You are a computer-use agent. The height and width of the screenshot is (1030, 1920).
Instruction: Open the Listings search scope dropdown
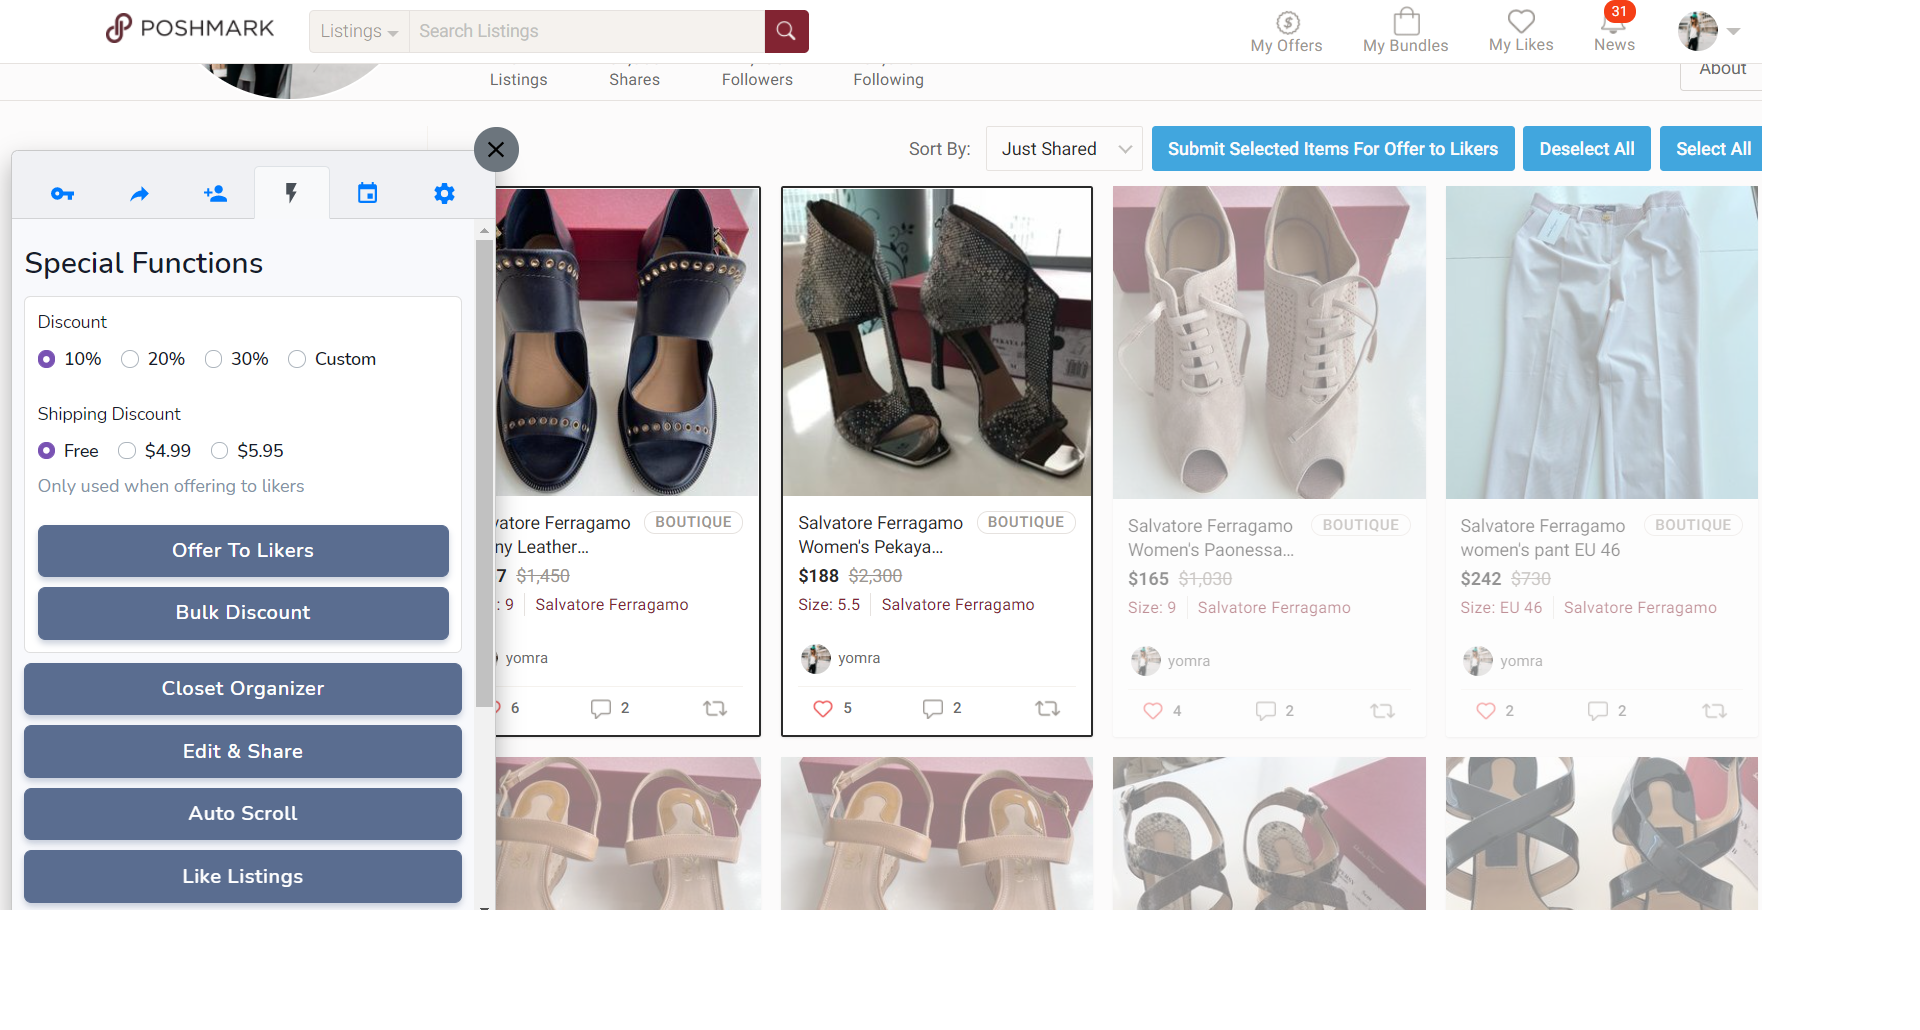click(359, 31)
